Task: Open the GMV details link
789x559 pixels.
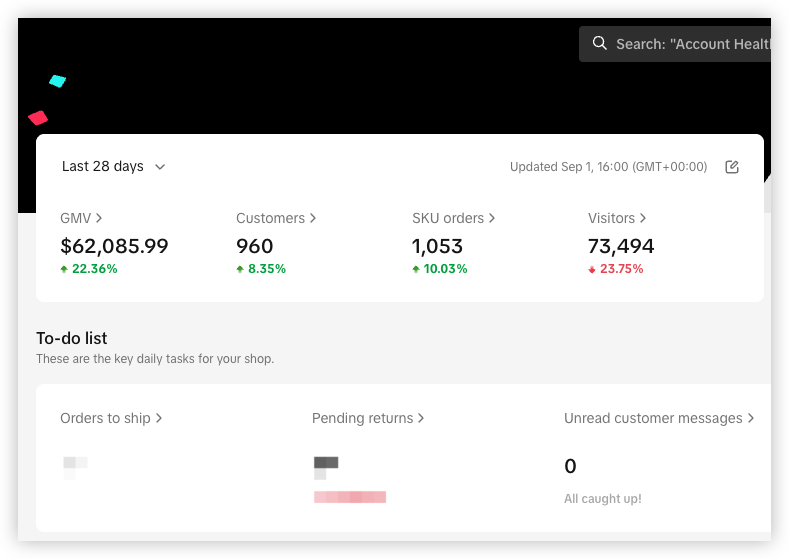Action: click(x=81, y=218)
